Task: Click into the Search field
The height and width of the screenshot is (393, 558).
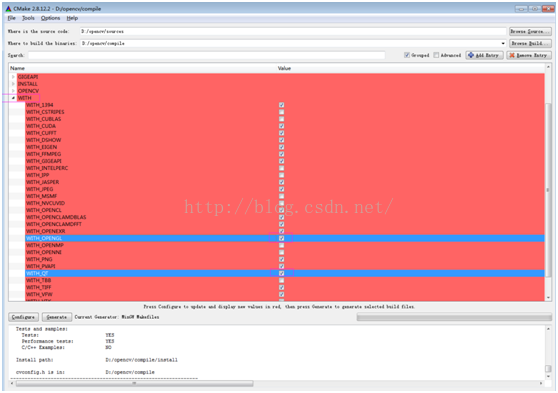Action: tap(207, 55)
